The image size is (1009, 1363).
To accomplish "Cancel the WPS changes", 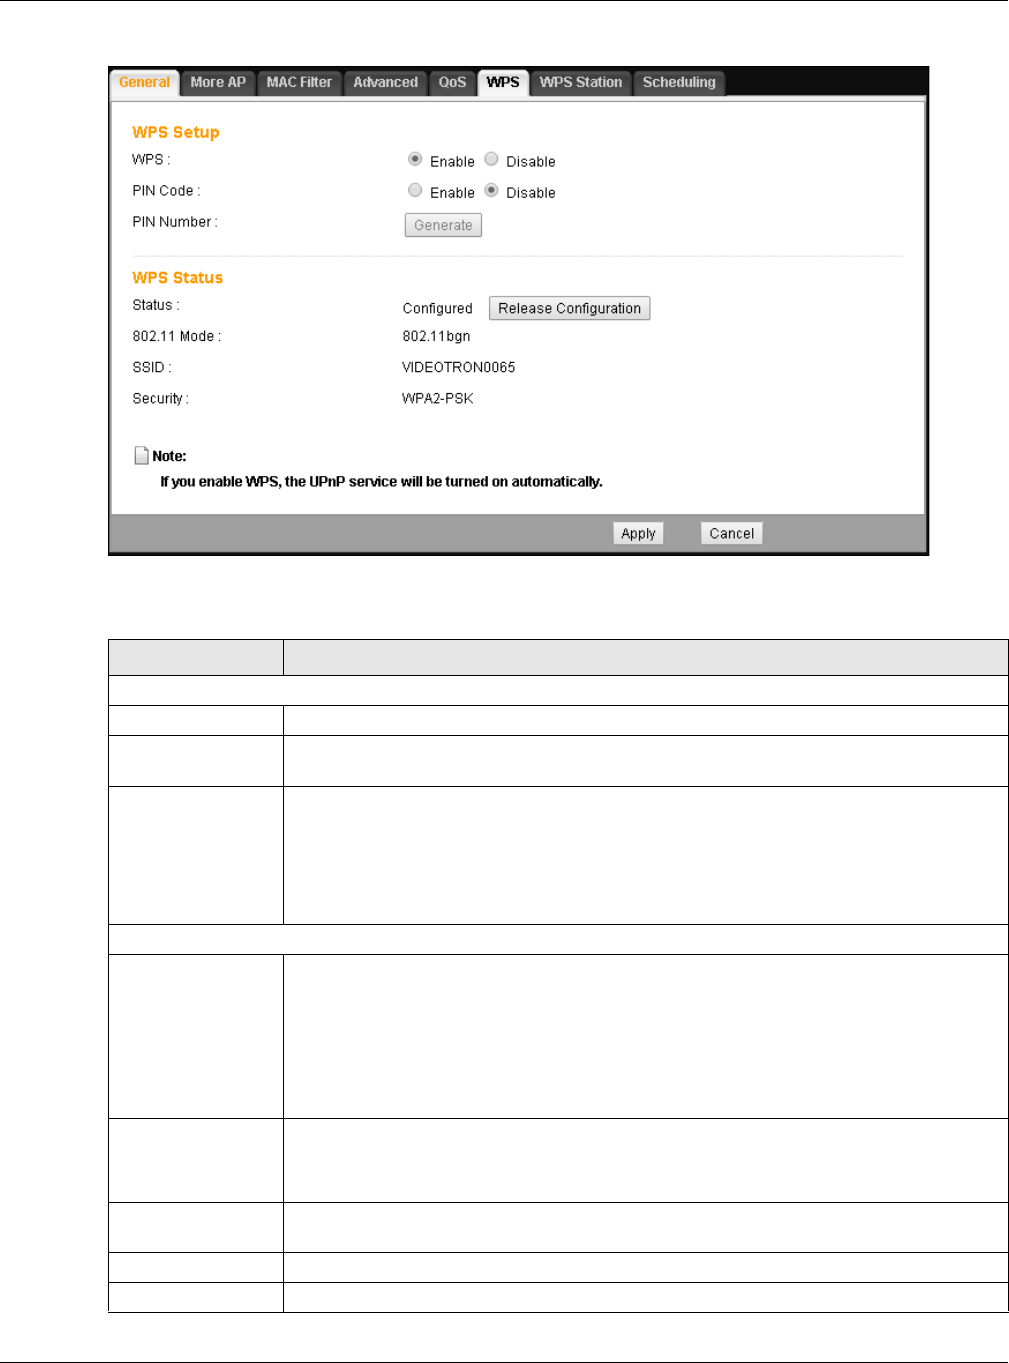I will 731,533.
